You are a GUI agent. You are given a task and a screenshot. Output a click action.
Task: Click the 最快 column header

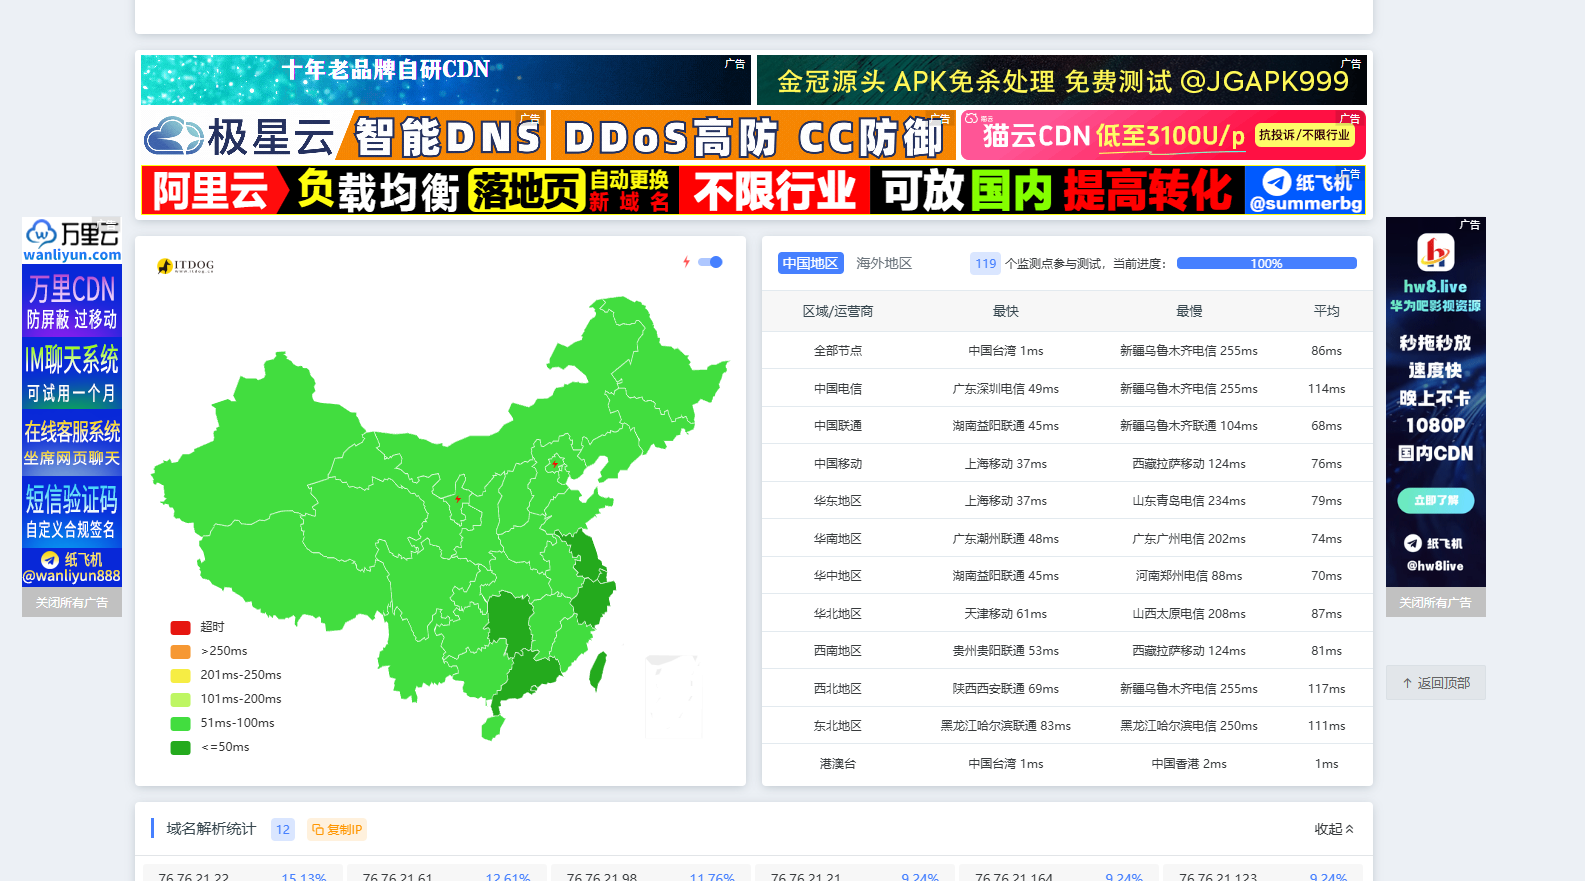[x=1006, y=312]
